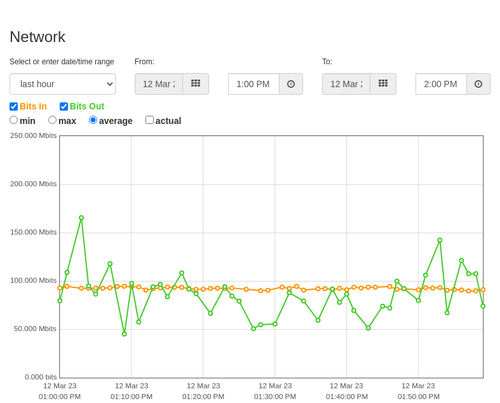Click the 'From:' label
This screenshot has height=403, width=500.
[144, 62]
